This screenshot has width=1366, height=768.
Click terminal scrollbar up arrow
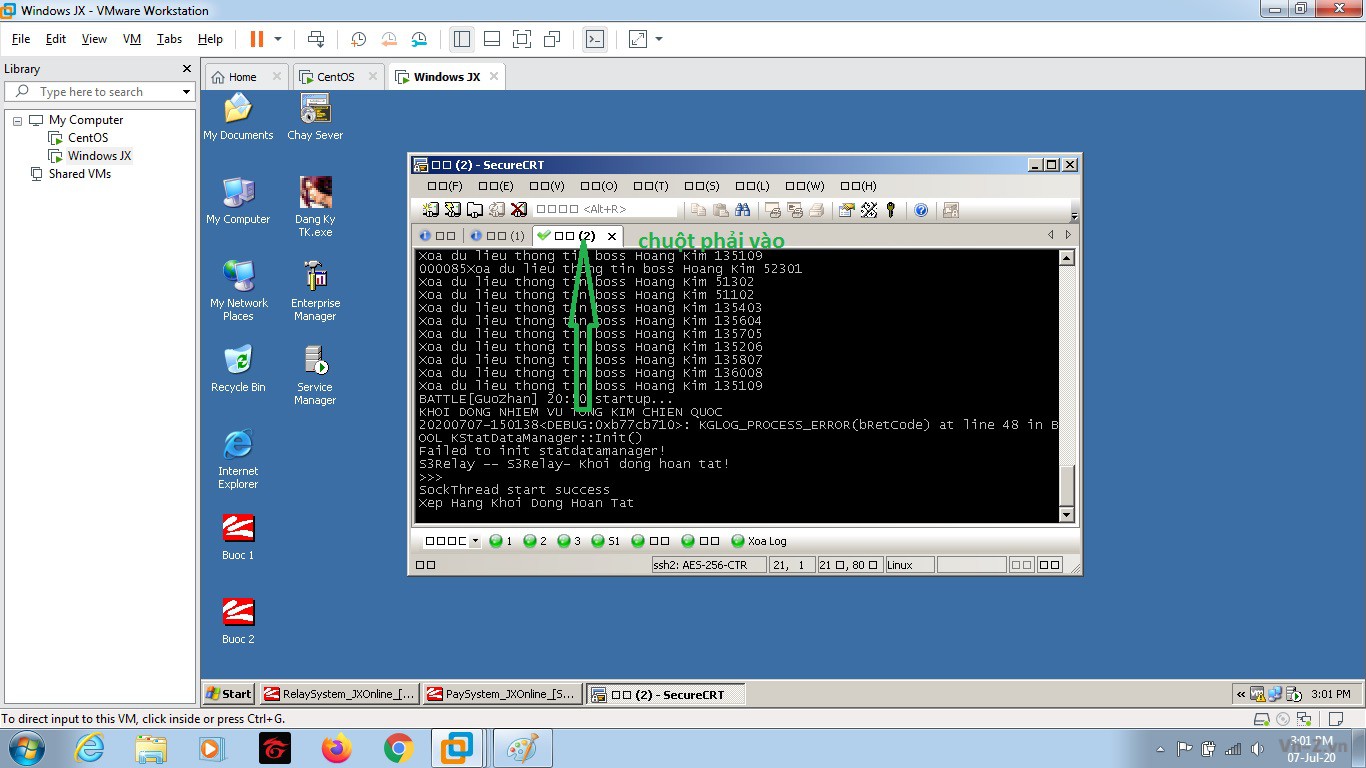pyautogui.click(x=1066, y=258)
